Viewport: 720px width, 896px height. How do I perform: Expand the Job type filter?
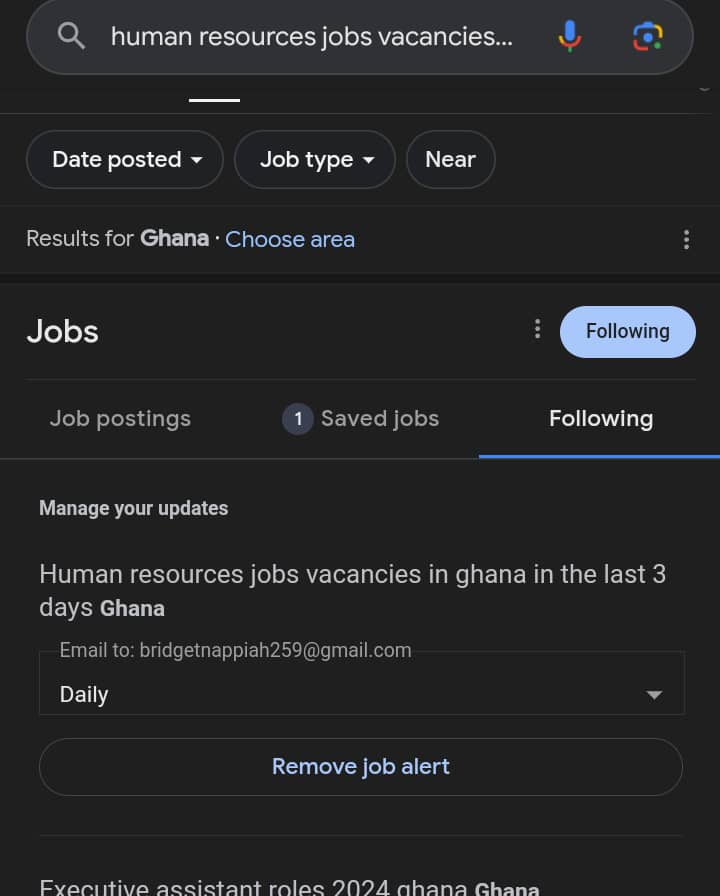tap(314, 160)
